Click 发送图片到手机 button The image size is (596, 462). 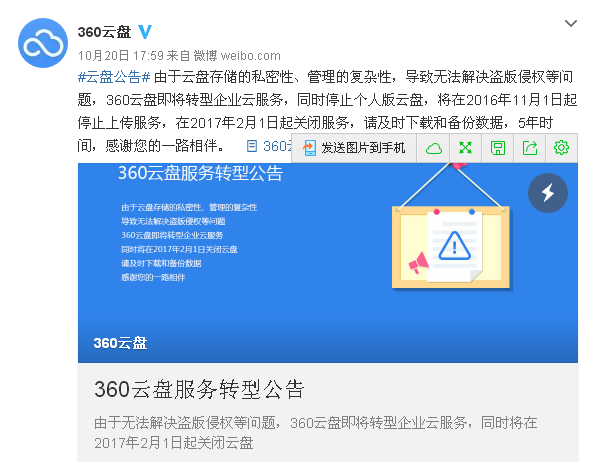(x=354, y=148)
